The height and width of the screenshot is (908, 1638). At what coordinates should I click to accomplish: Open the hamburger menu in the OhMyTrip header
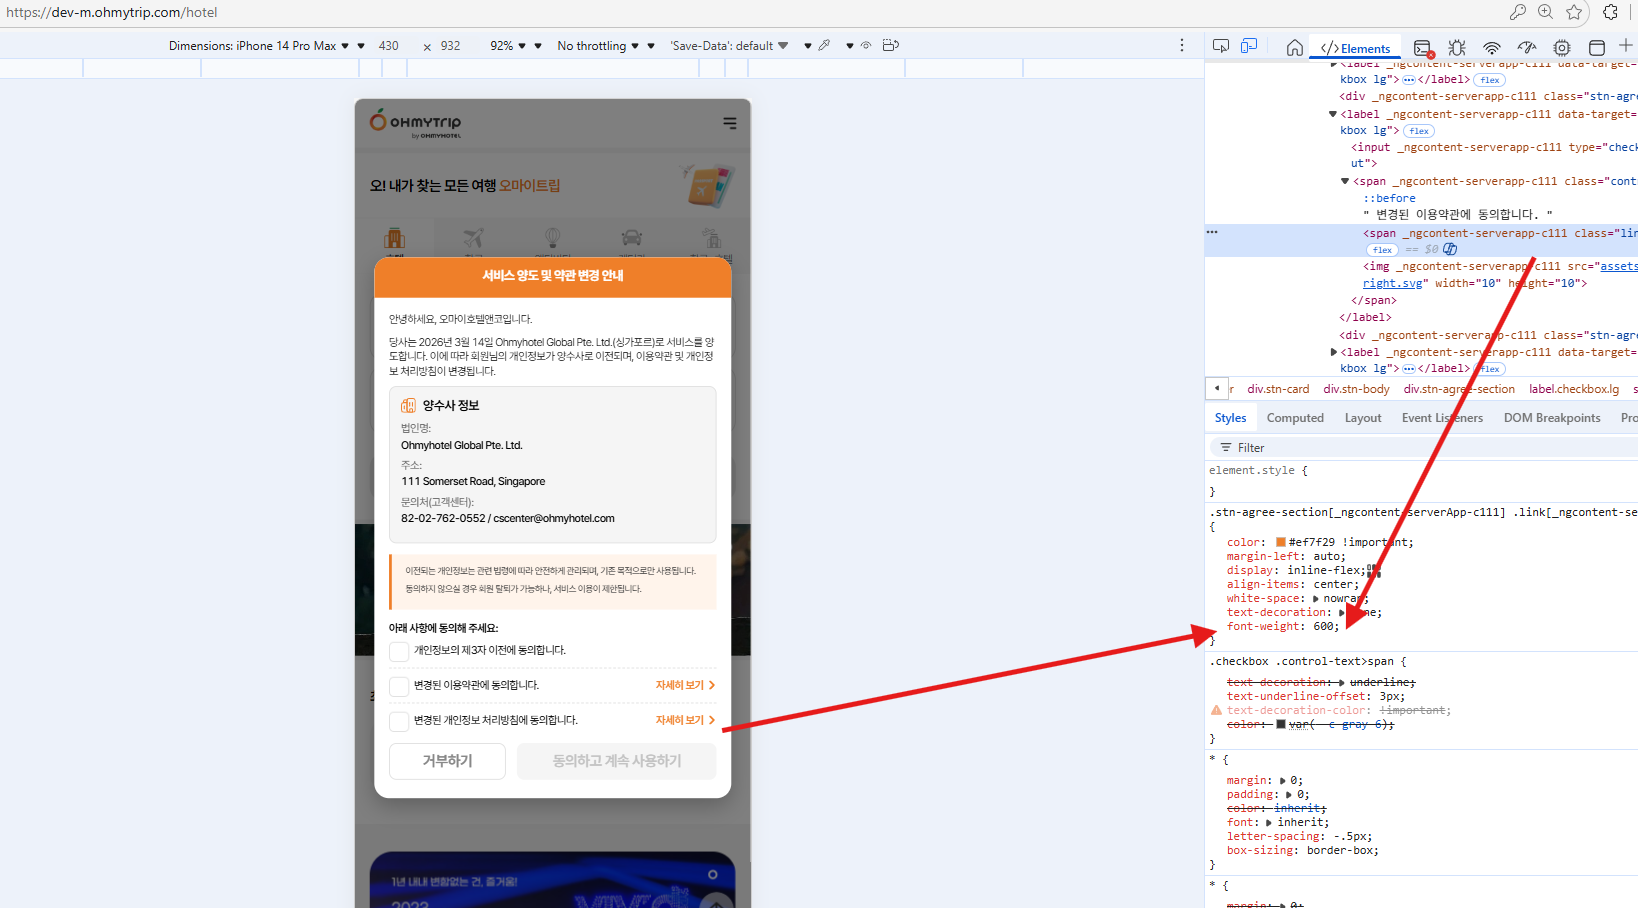(730, 123)
